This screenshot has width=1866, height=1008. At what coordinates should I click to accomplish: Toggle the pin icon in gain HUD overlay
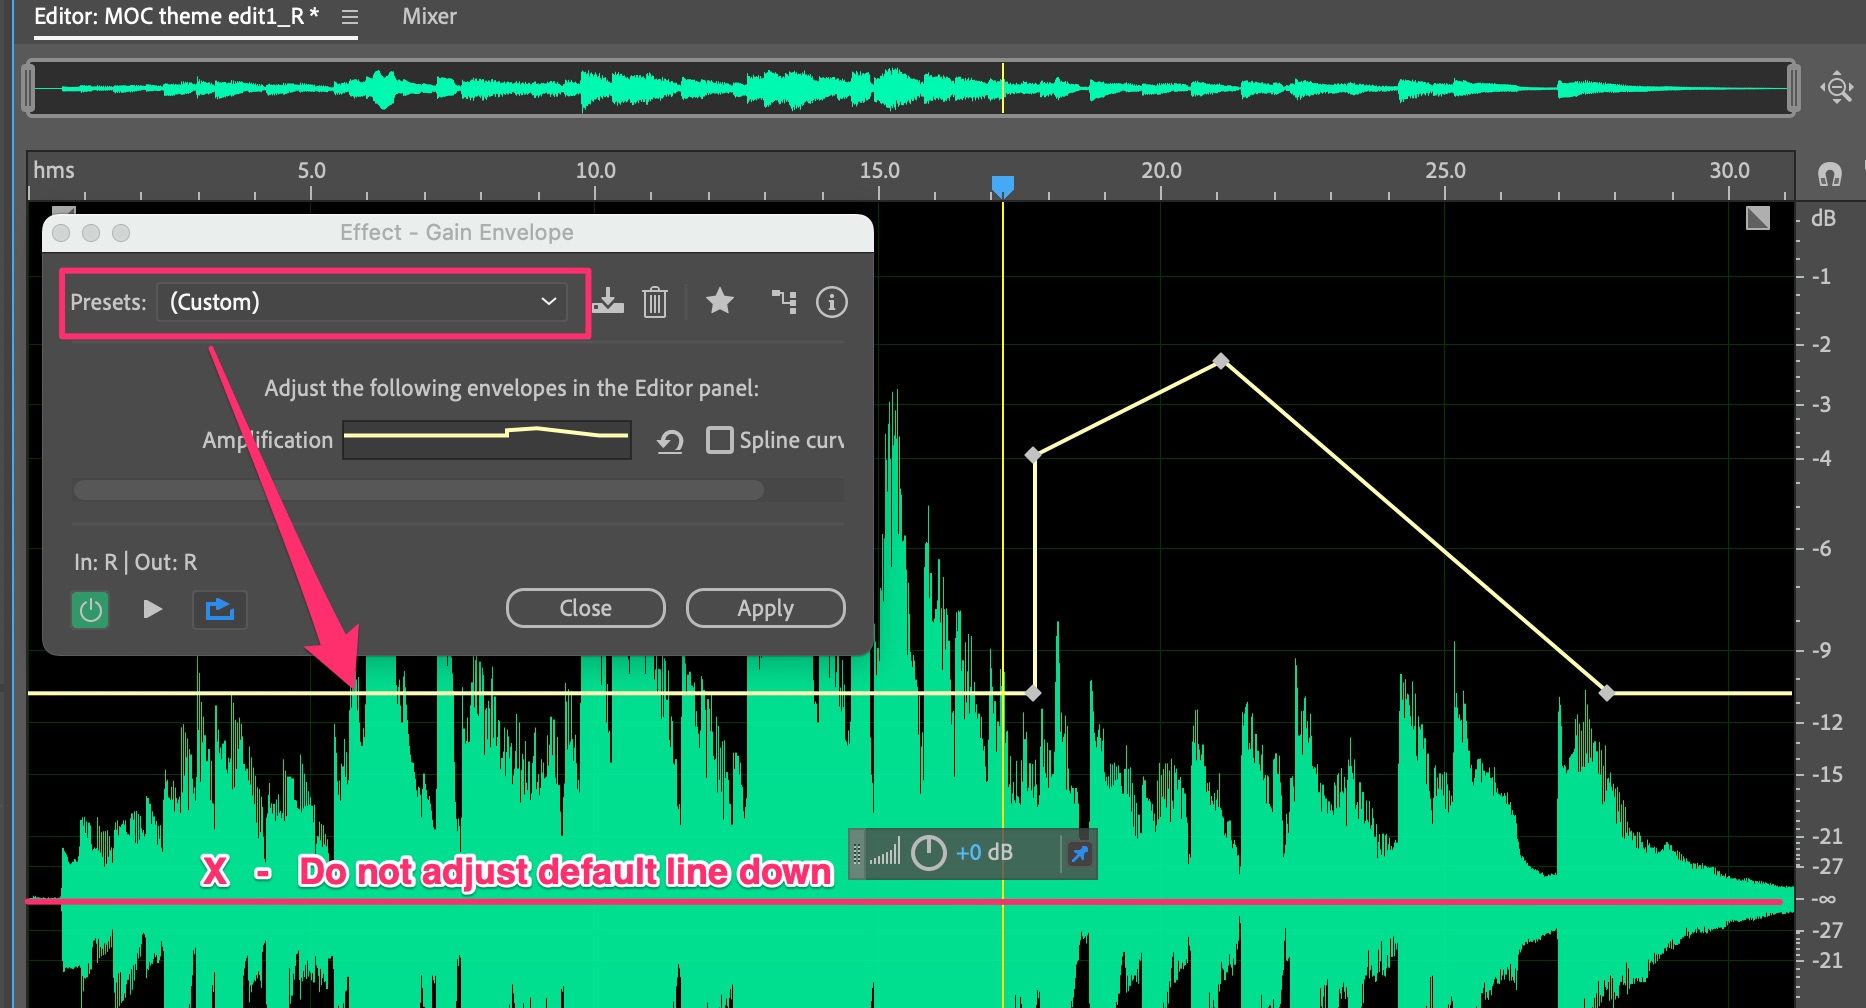pyautogui.click(x=1078, y=853)
